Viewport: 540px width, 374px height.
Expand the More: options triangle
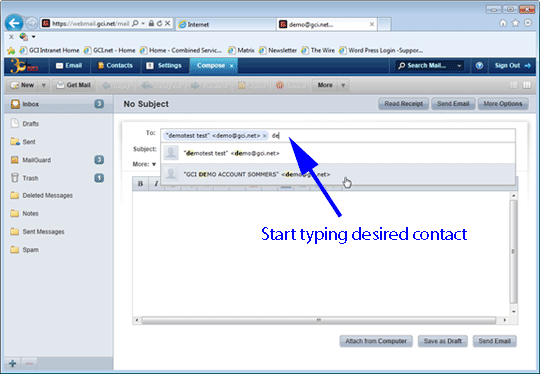(x=154, y=164)
